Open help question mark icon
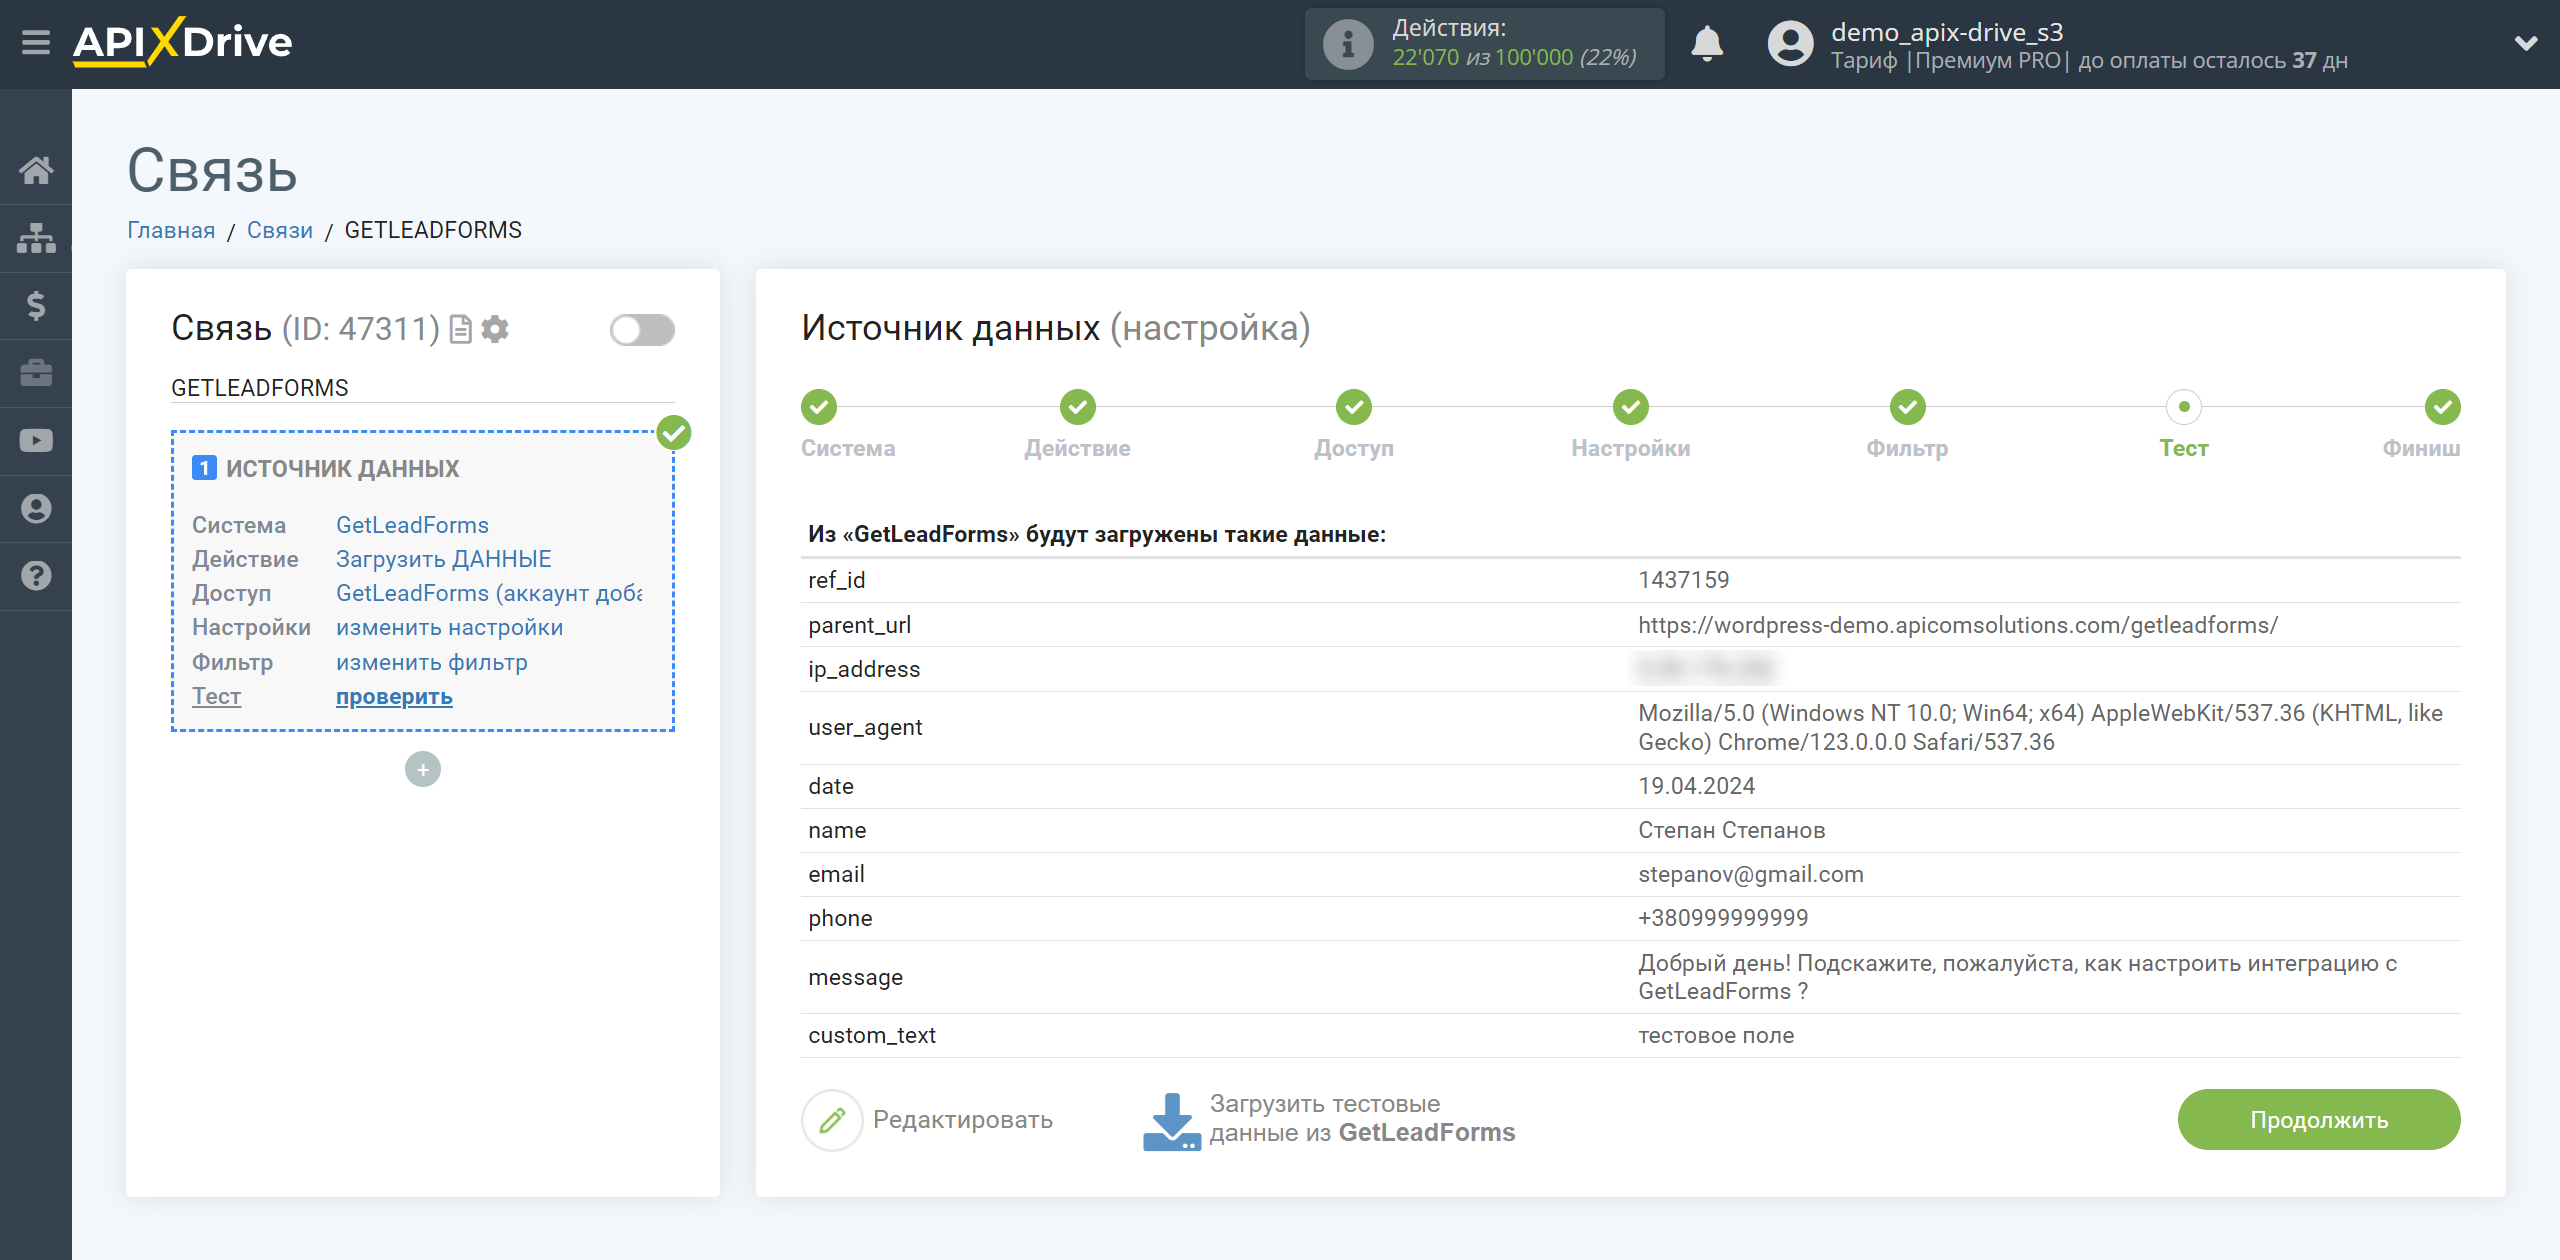Screen dimensions: 2560x1260 (36, 576)
